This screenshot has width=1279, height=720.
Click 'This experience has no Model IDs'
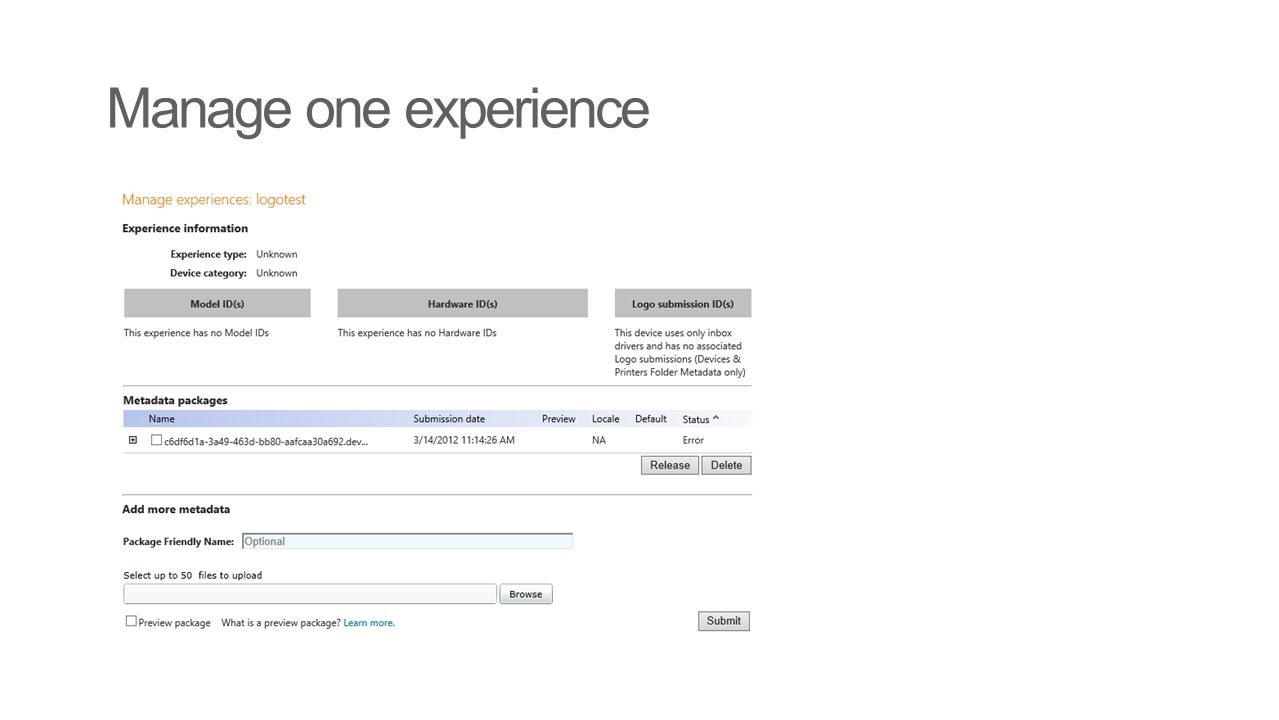click(196, 333)
